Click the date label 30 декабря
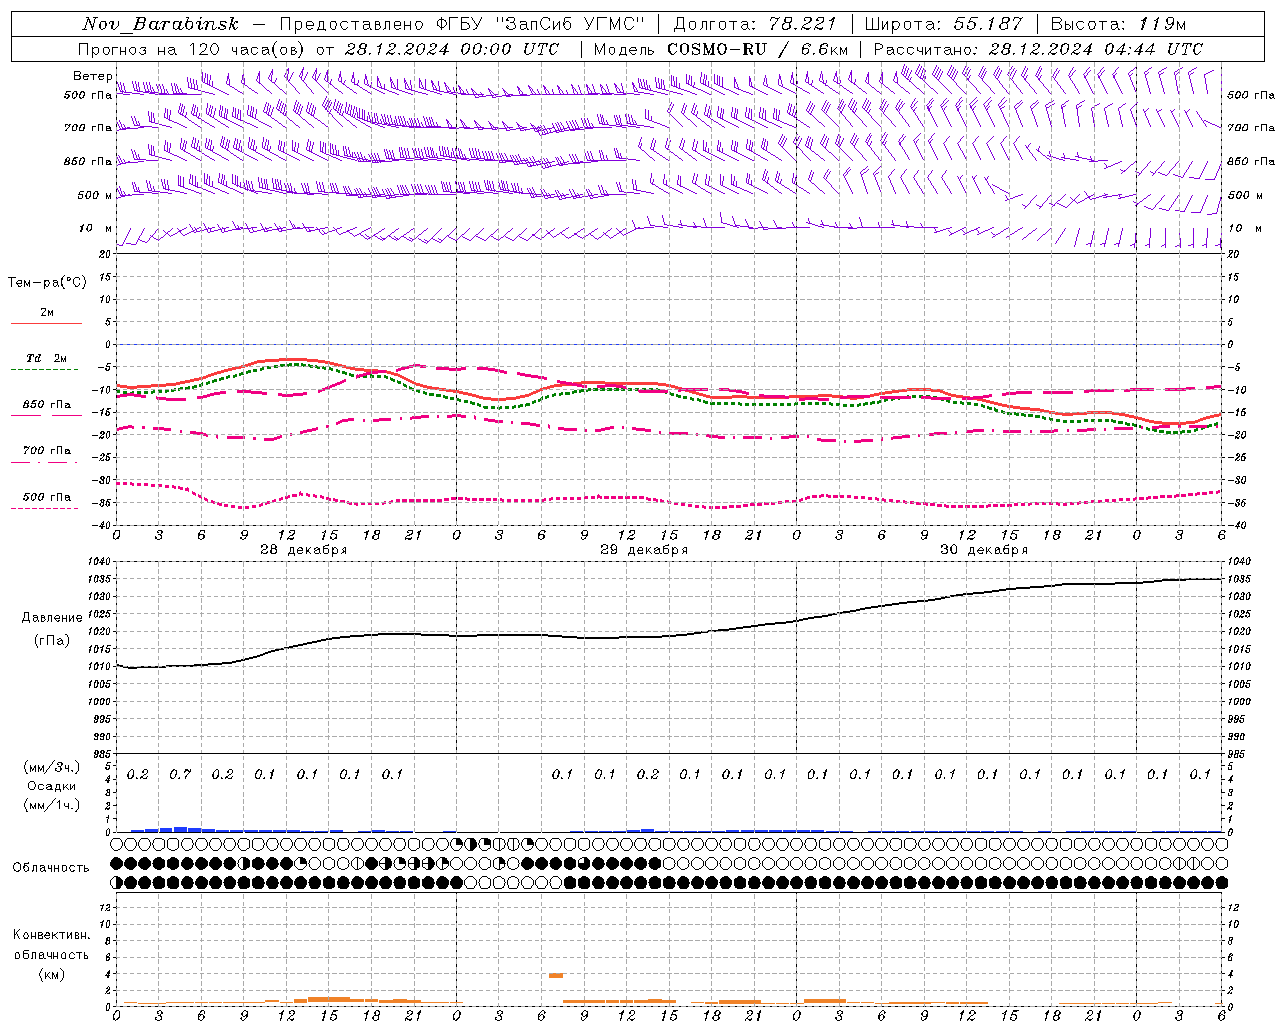Viewport: 1280px width, 1024px height. [984, 550]
